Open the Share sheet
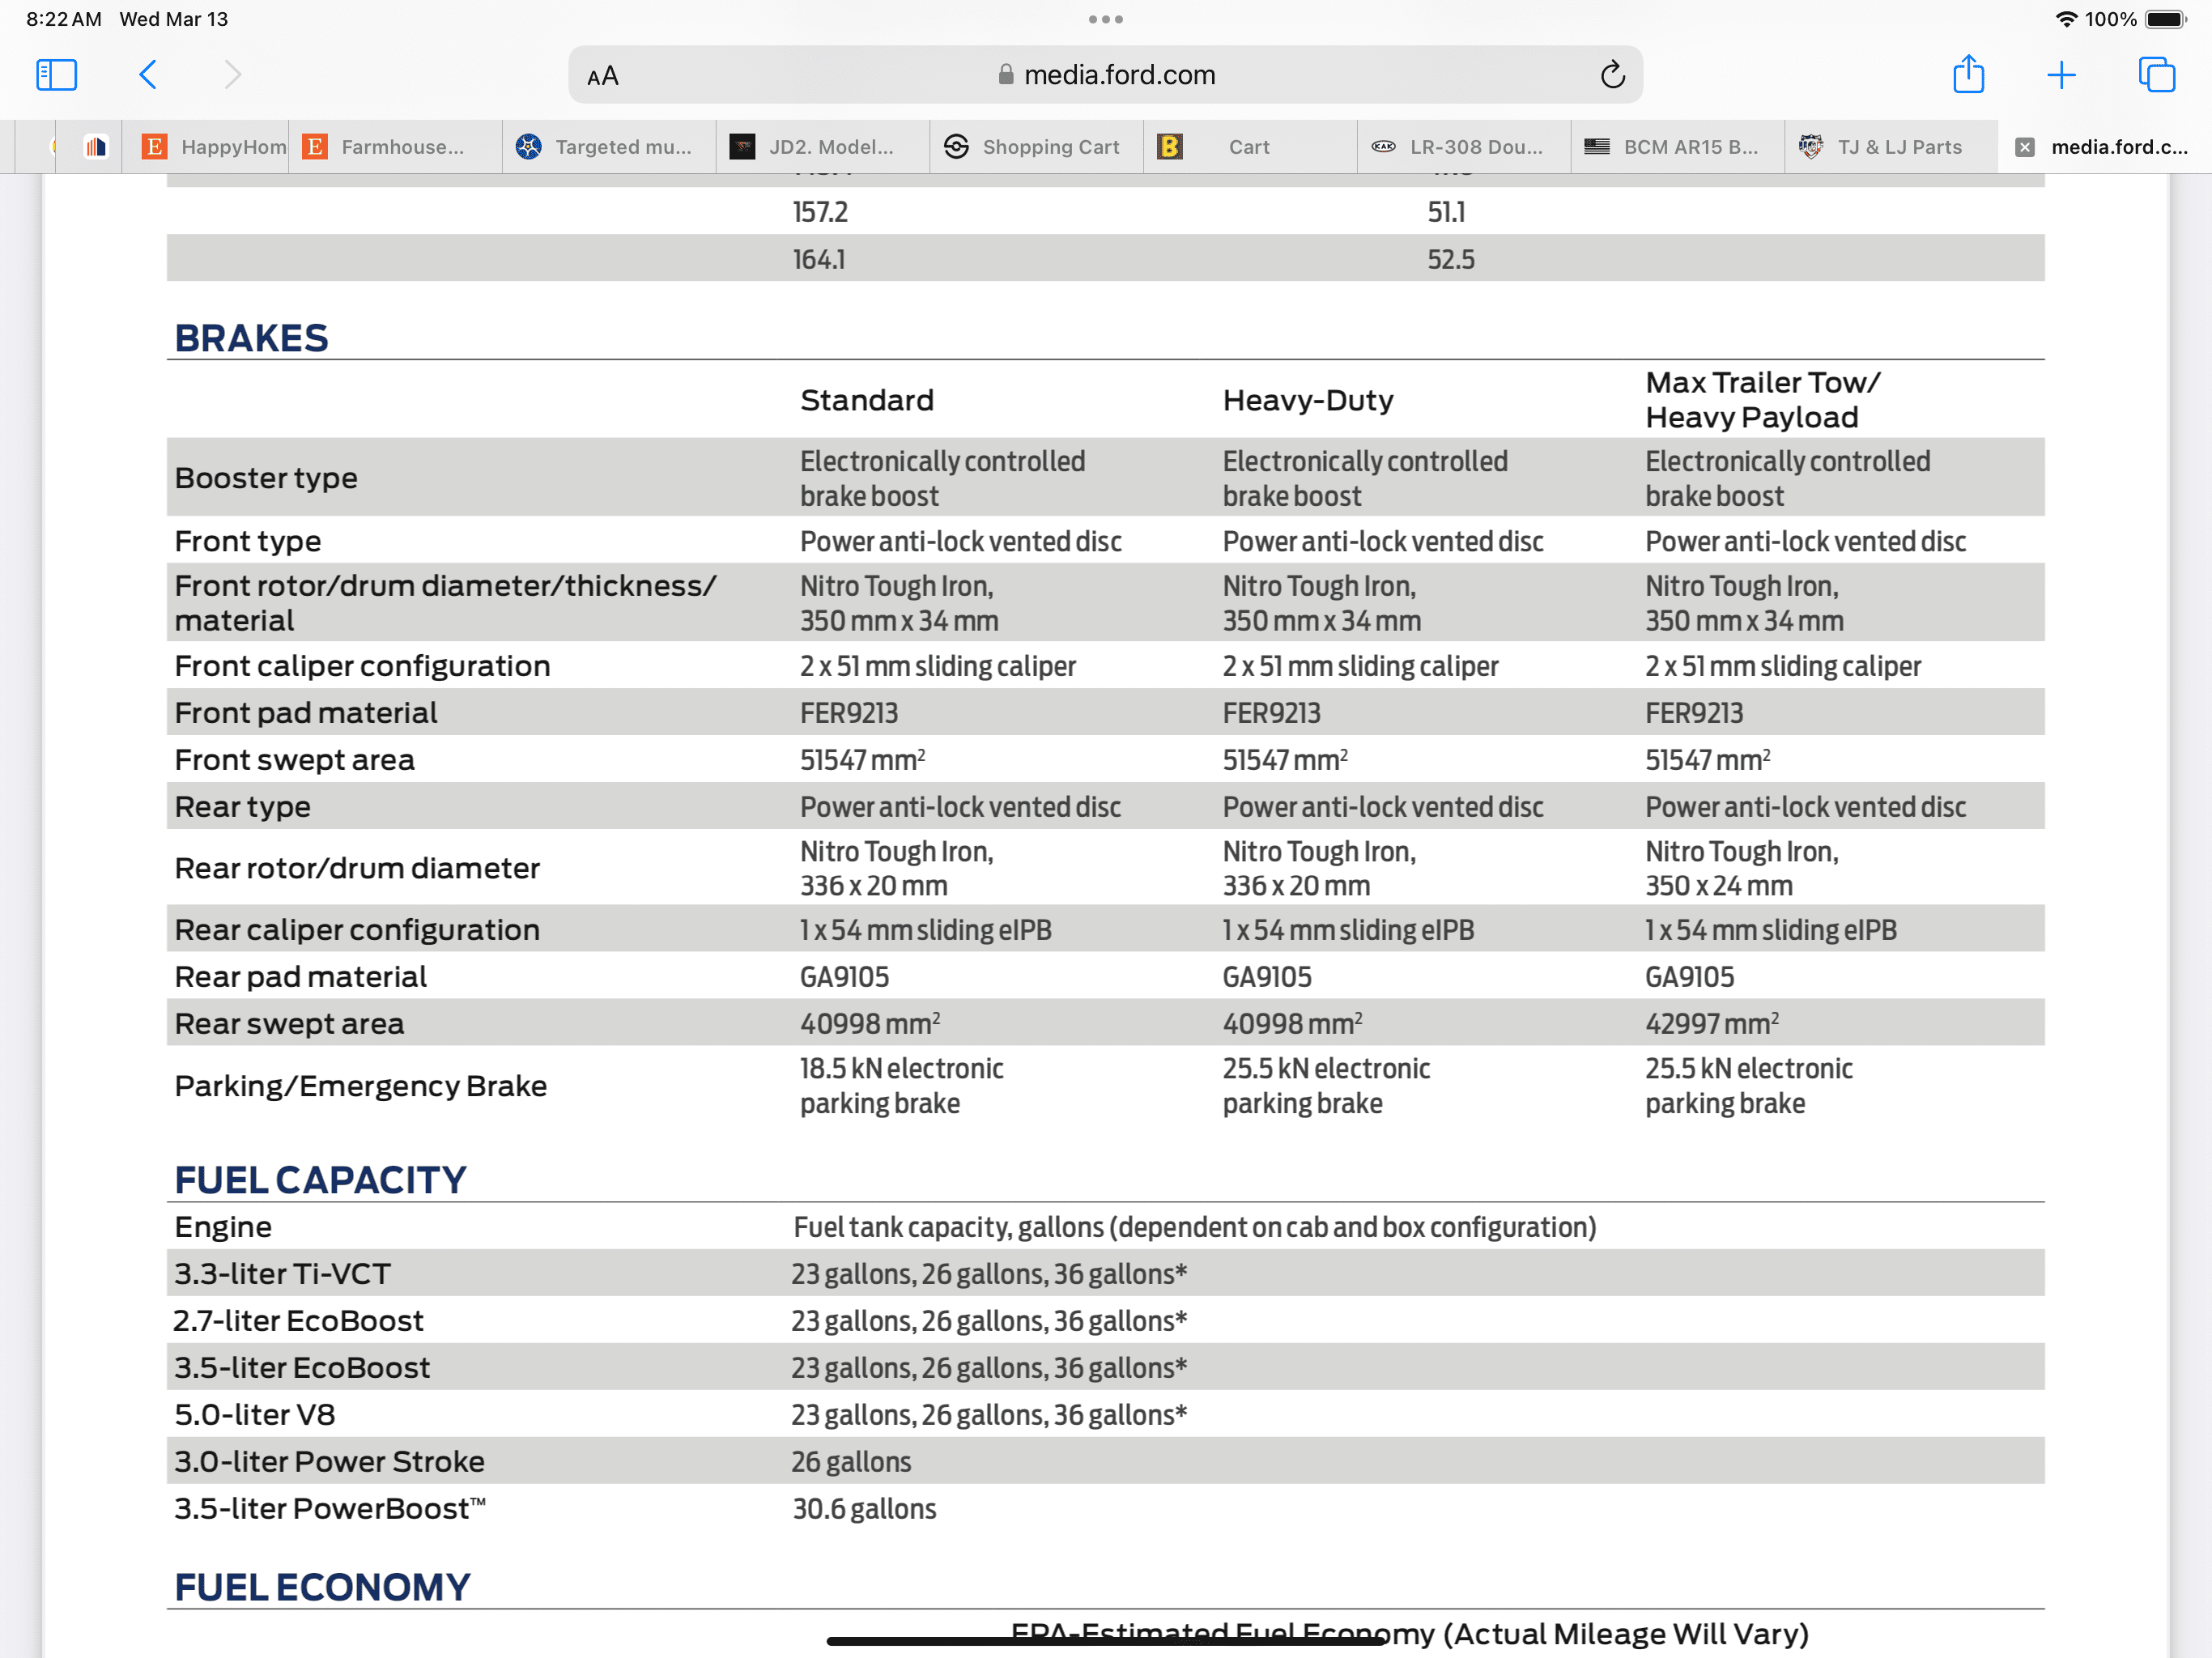Screen dimensions: 2212x1658 tap(1969, 74)
